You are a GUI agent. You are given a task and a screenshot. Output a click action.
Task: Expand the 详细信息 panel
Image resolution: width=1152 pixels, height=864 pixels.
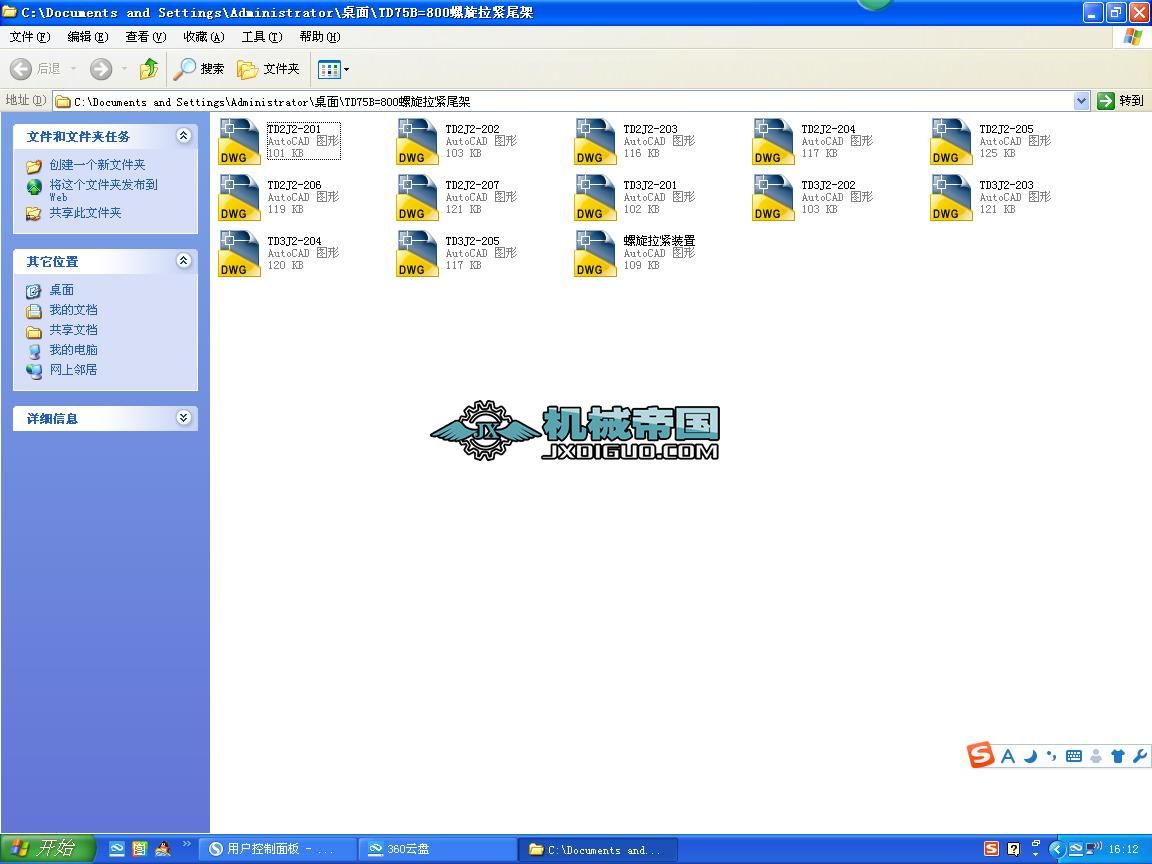(184, 418)
